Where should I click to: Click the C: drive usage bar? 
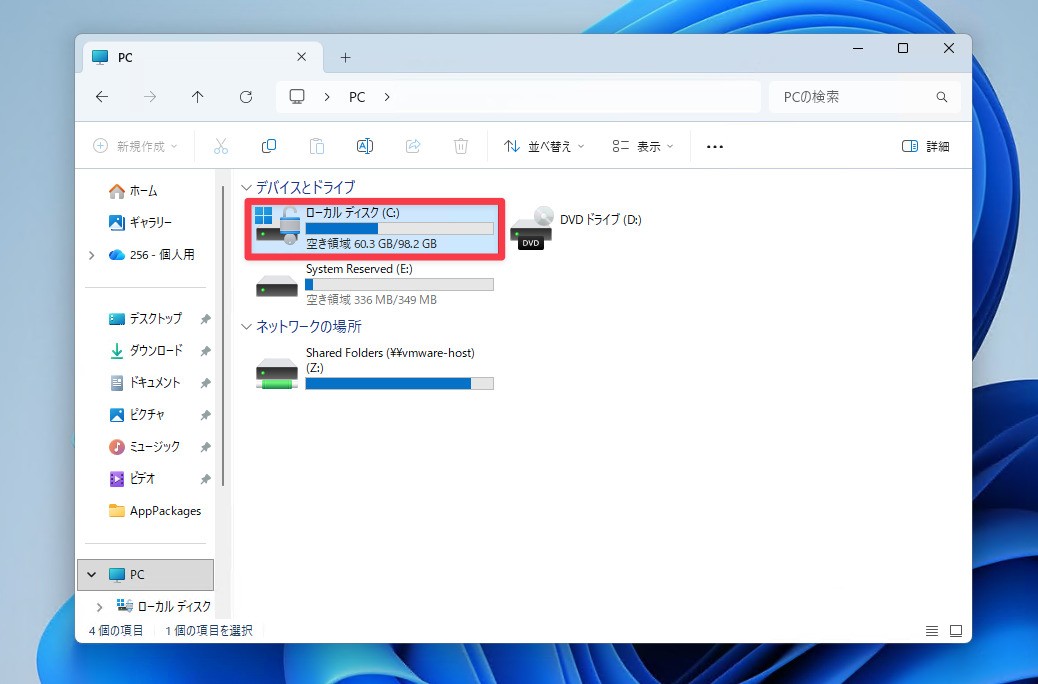coord(399,228)
